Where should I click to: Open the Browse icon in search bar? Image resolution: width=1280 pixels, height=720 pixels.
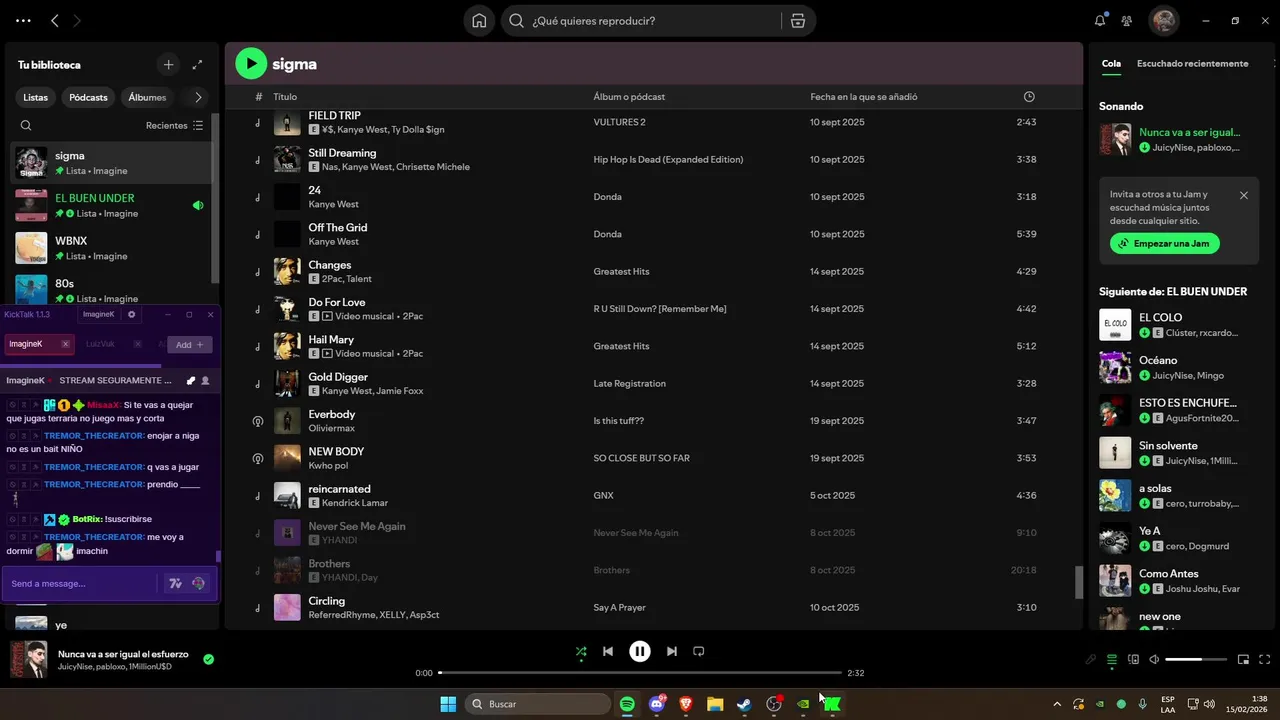[x=797, y=21]
